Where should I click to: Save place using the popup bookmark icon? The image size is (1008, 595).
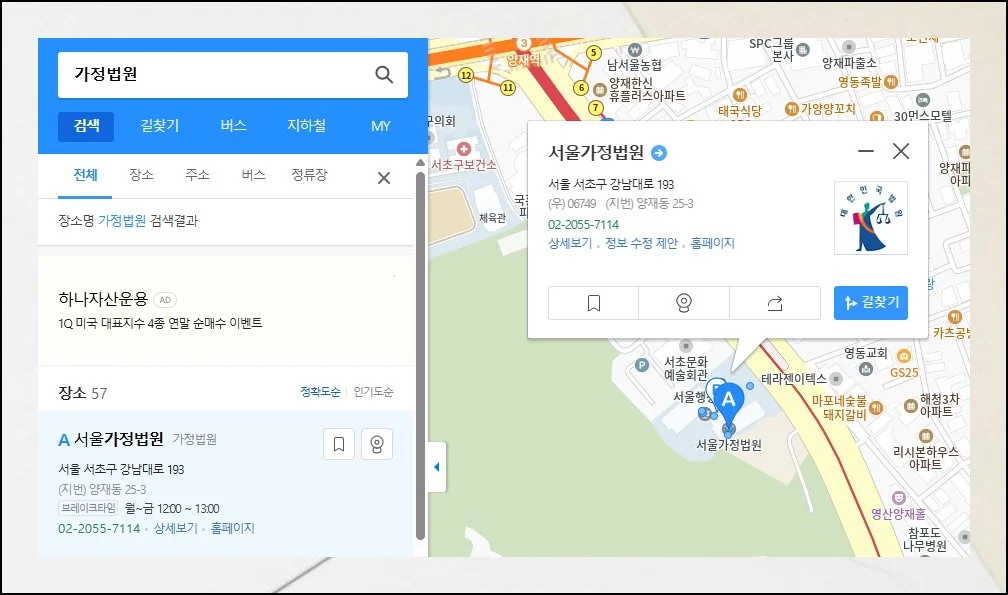(594, 303)
